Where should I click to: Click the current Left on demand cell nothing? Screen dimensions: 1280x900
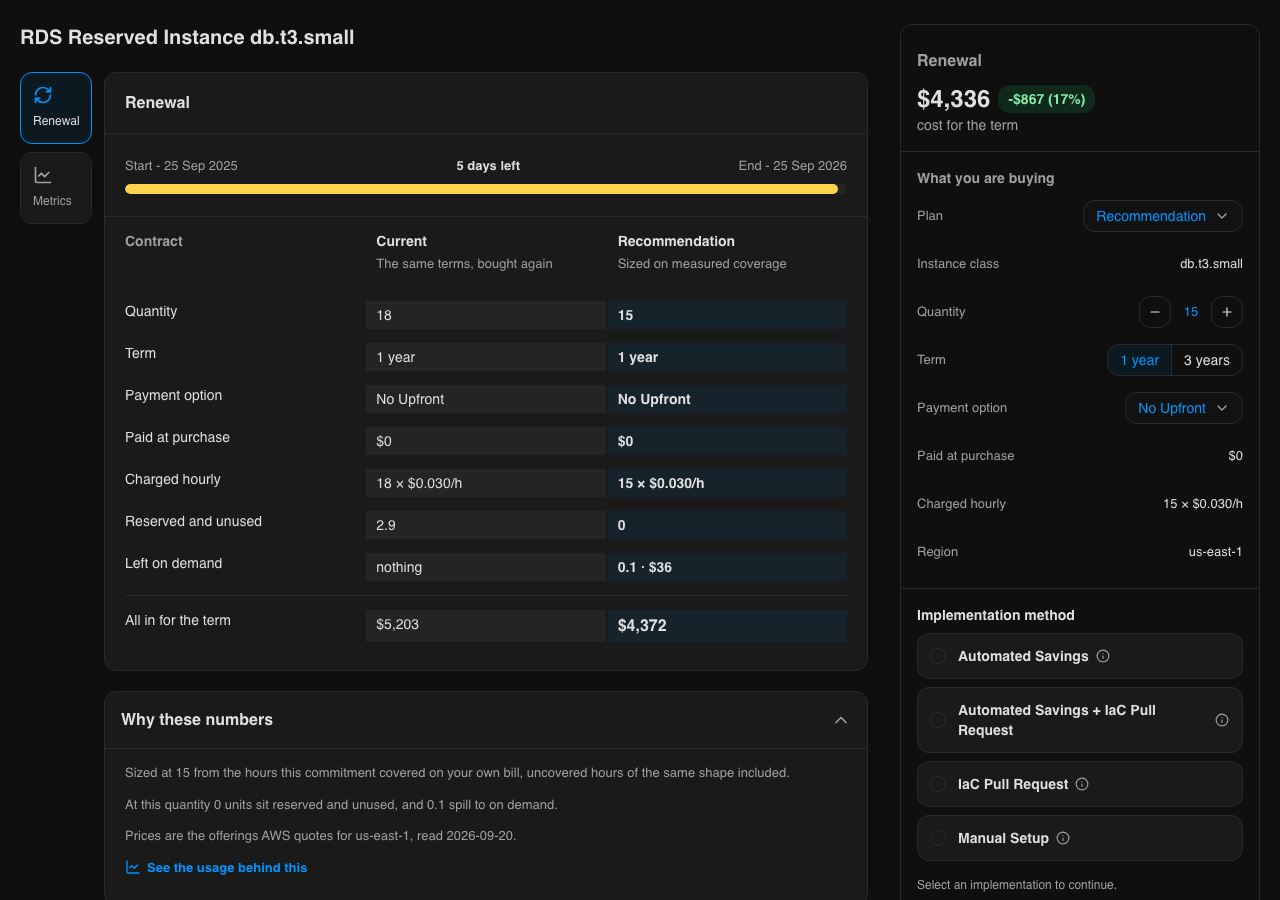tap(485, 567)
